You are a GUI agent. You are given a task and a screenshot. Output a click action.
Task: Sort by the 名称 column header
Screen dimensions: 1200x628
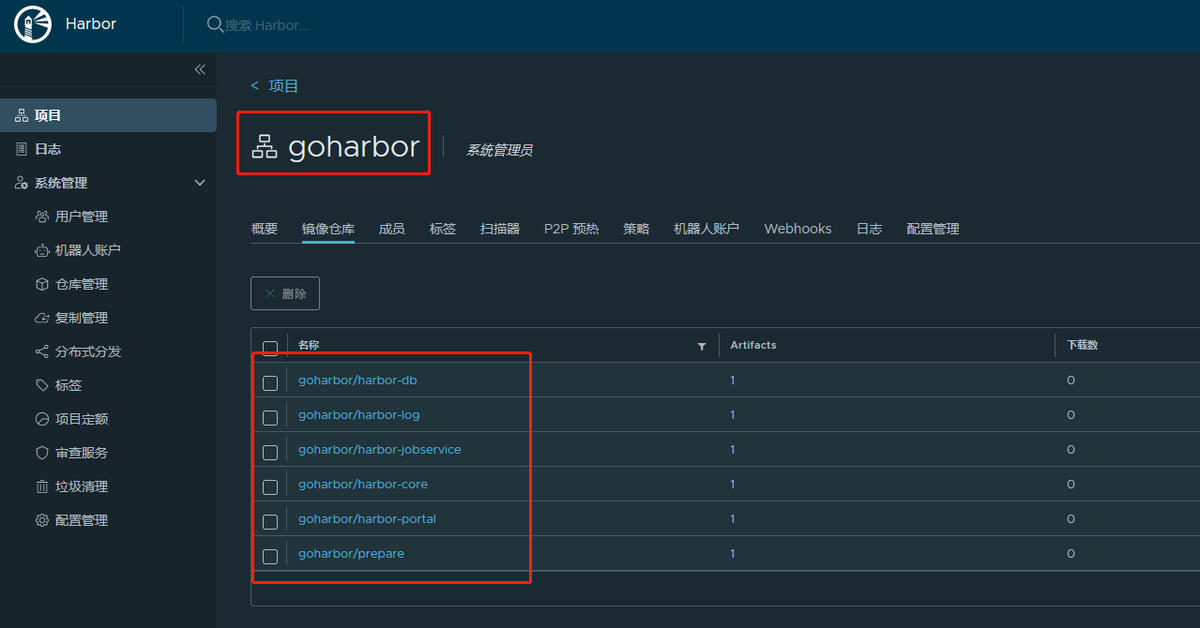309,345
